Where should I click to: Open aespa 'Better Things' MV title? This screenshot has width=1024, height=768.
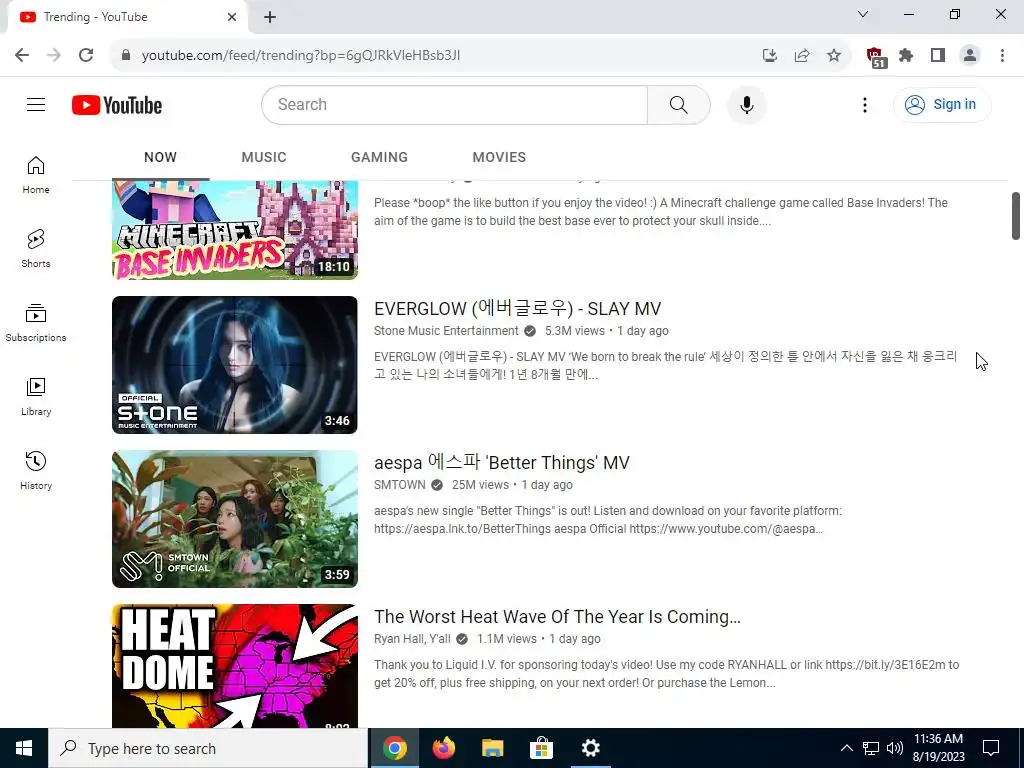(x=502, y=462)
